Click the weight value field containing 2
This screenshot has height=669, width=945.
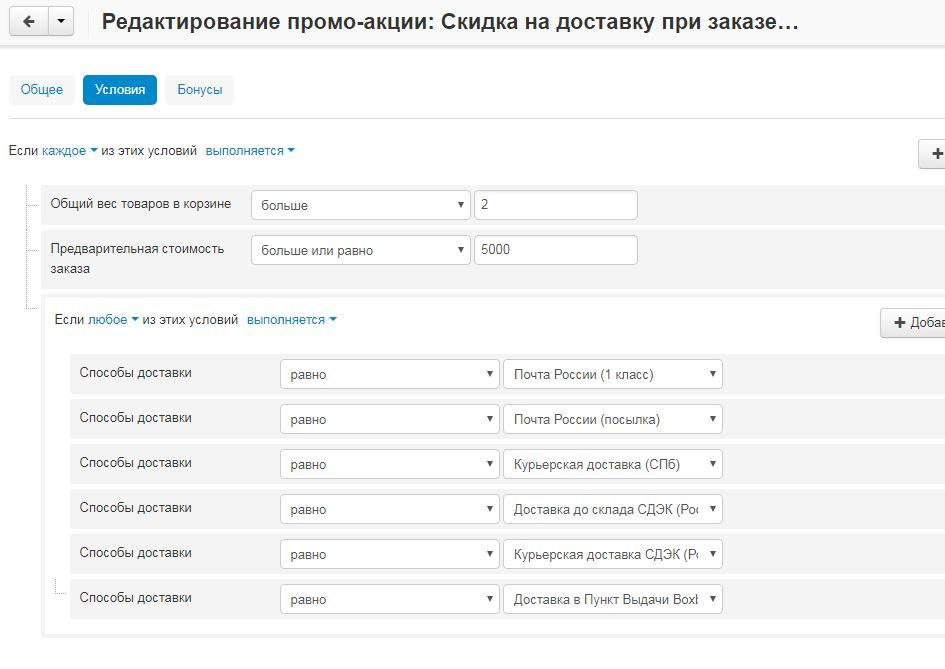555,204
